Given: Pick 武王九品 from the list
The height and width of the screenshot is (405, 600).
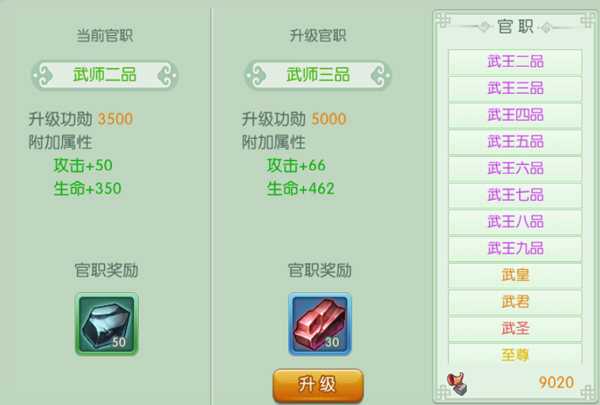Looking at the screenshot, I should (515, 249).
